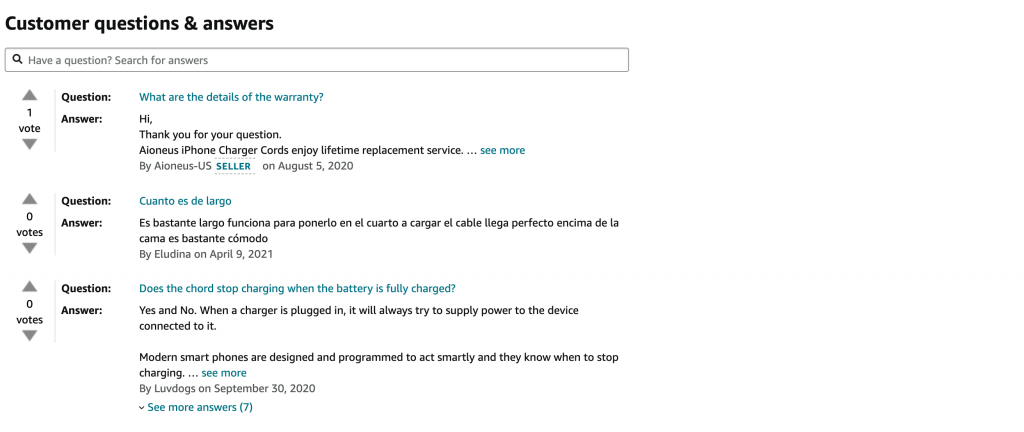Viewport: 1024px width, 432px height.
Task: Open the 'Cuanto es de largo' question
Action: pyautogui.click(x=185, y=201)
